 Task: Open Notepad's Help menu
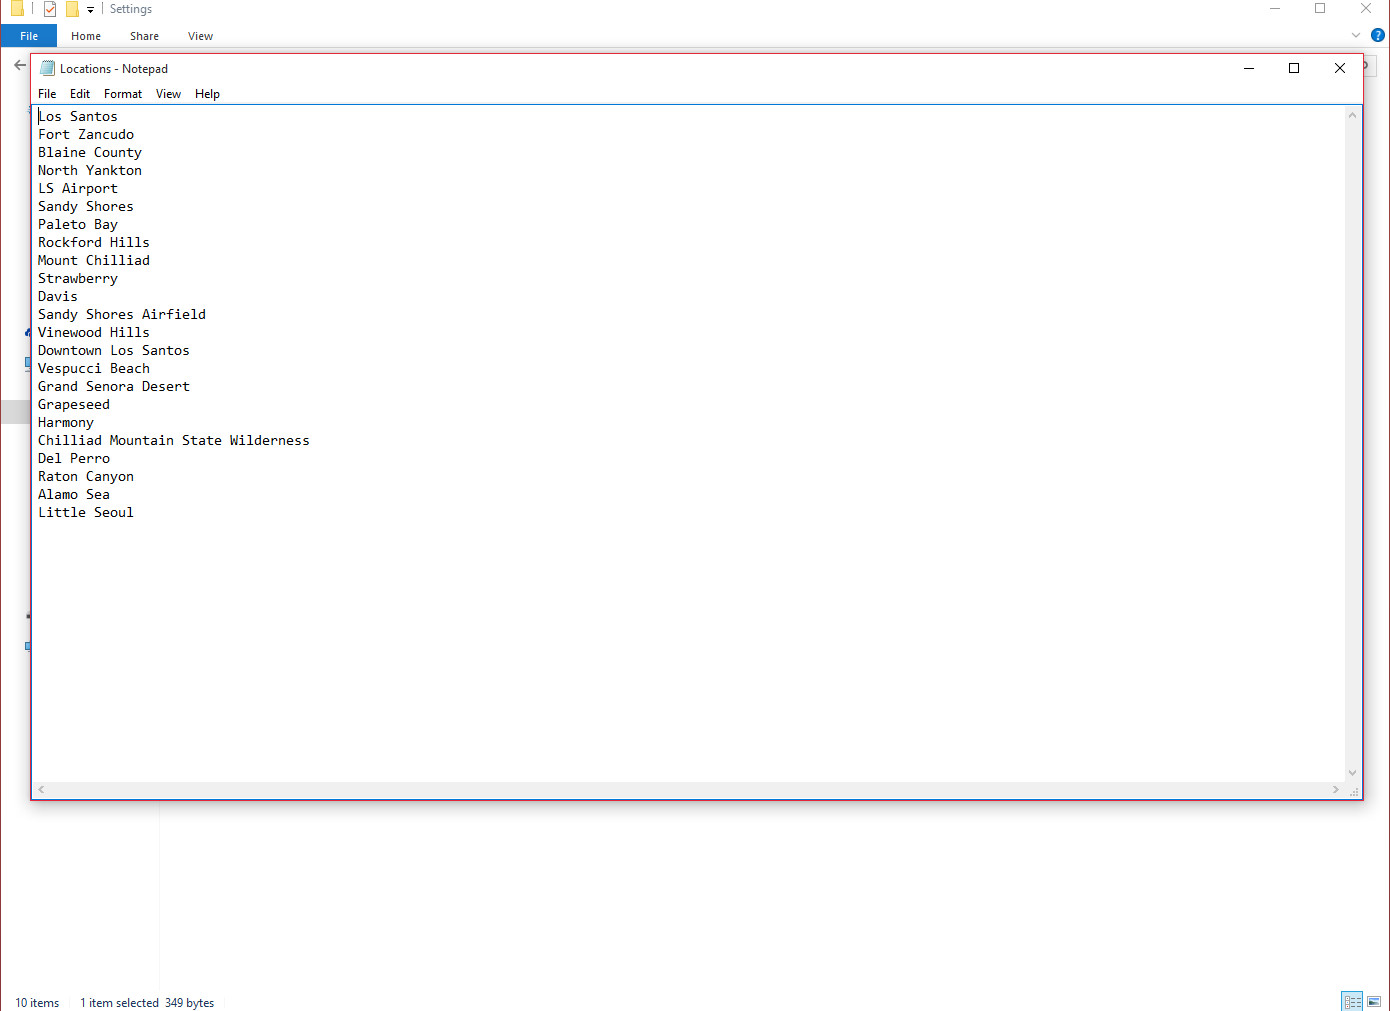(x=207, y=94)
